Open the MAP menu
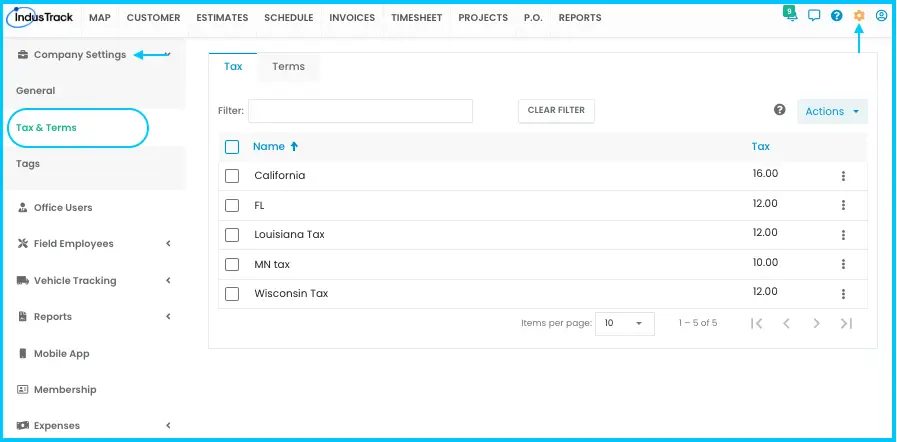Image resolution: width=897 pixels, height=442 pixels. (x=100, y=18)
